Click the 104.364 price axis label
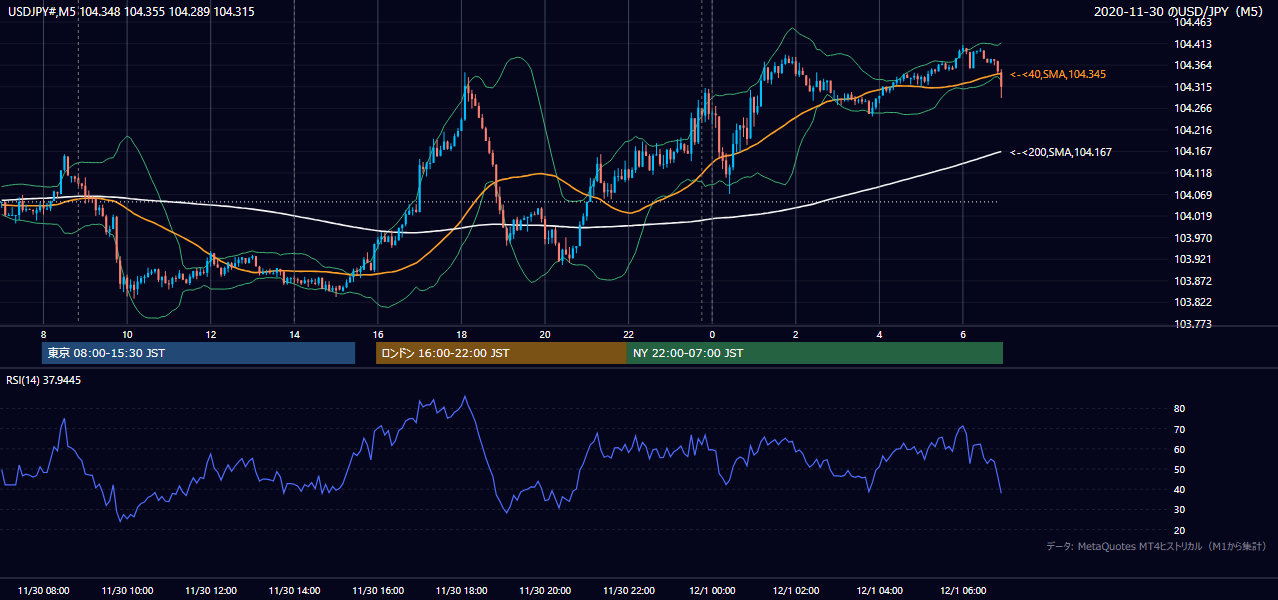This screenshot has height=600, width=1278. coord(1194,65)
